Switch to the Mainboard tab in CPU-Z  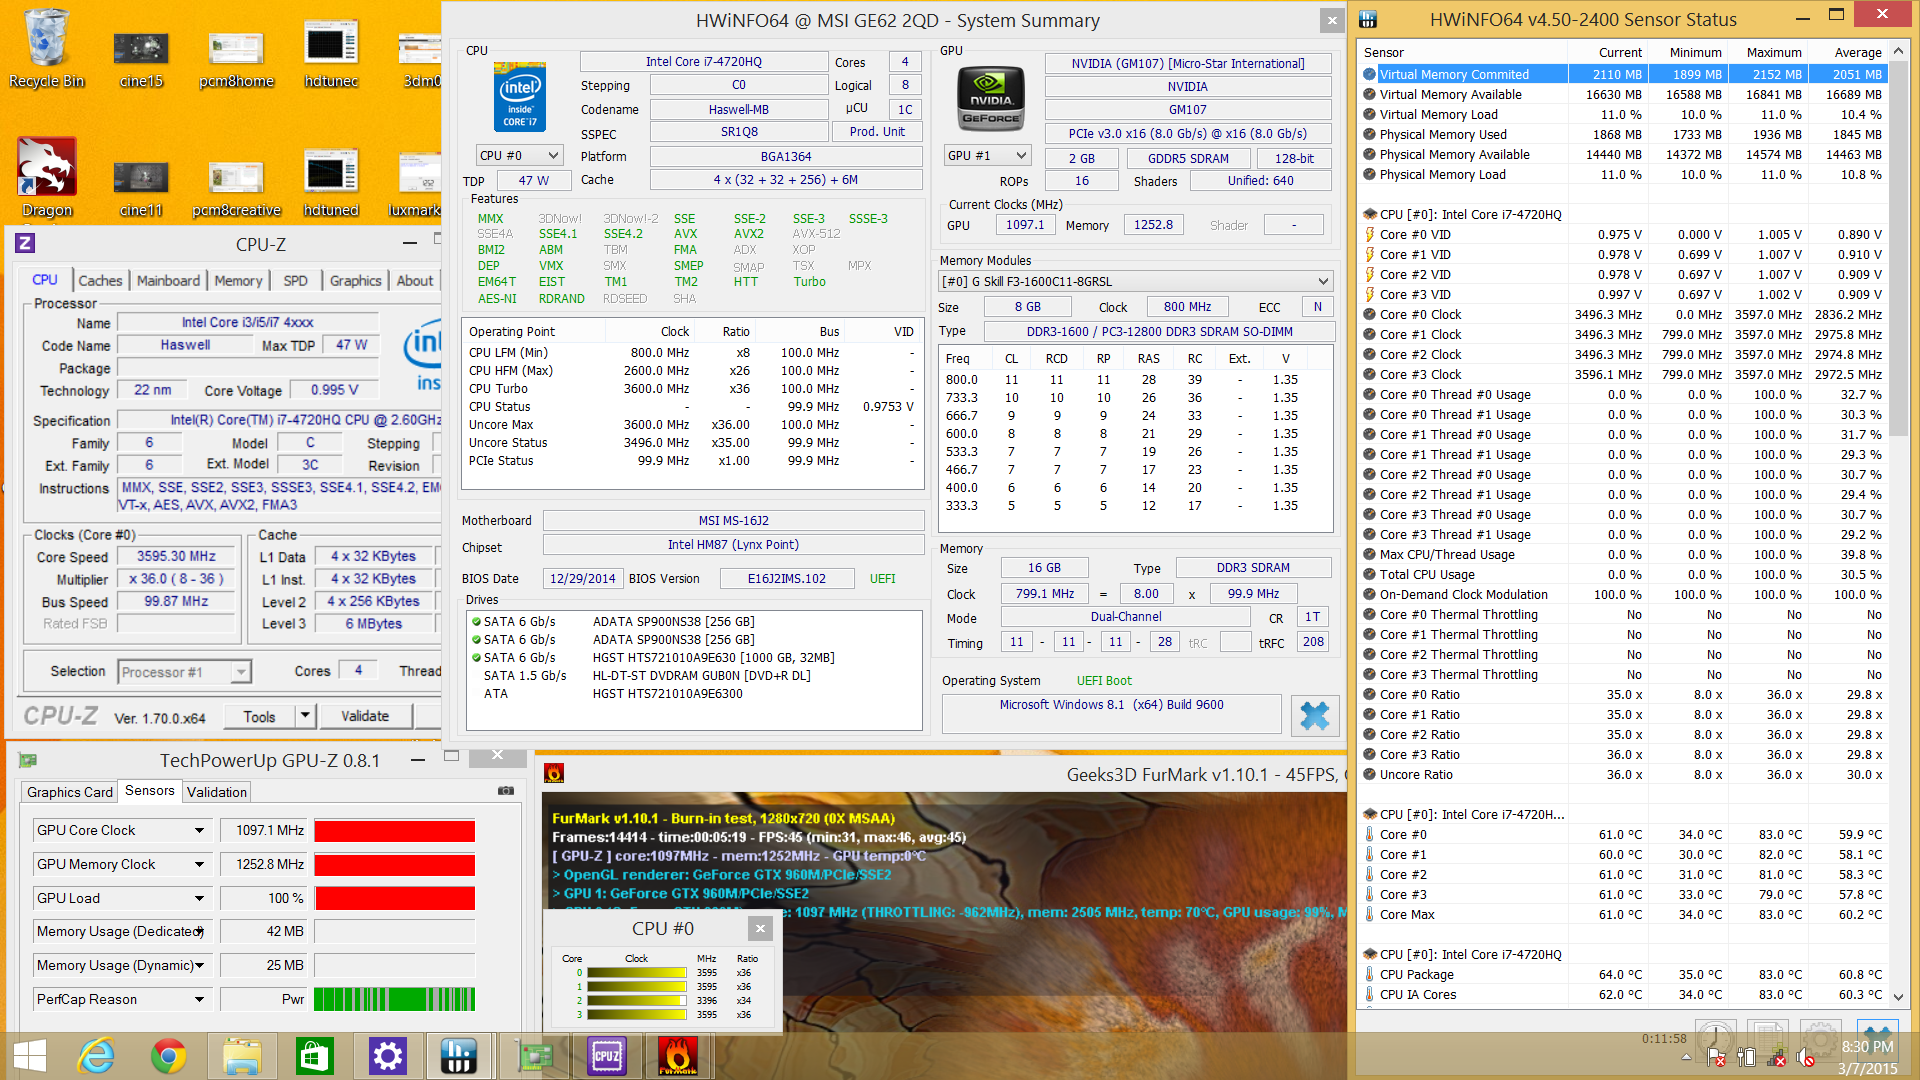coord(168,281)
